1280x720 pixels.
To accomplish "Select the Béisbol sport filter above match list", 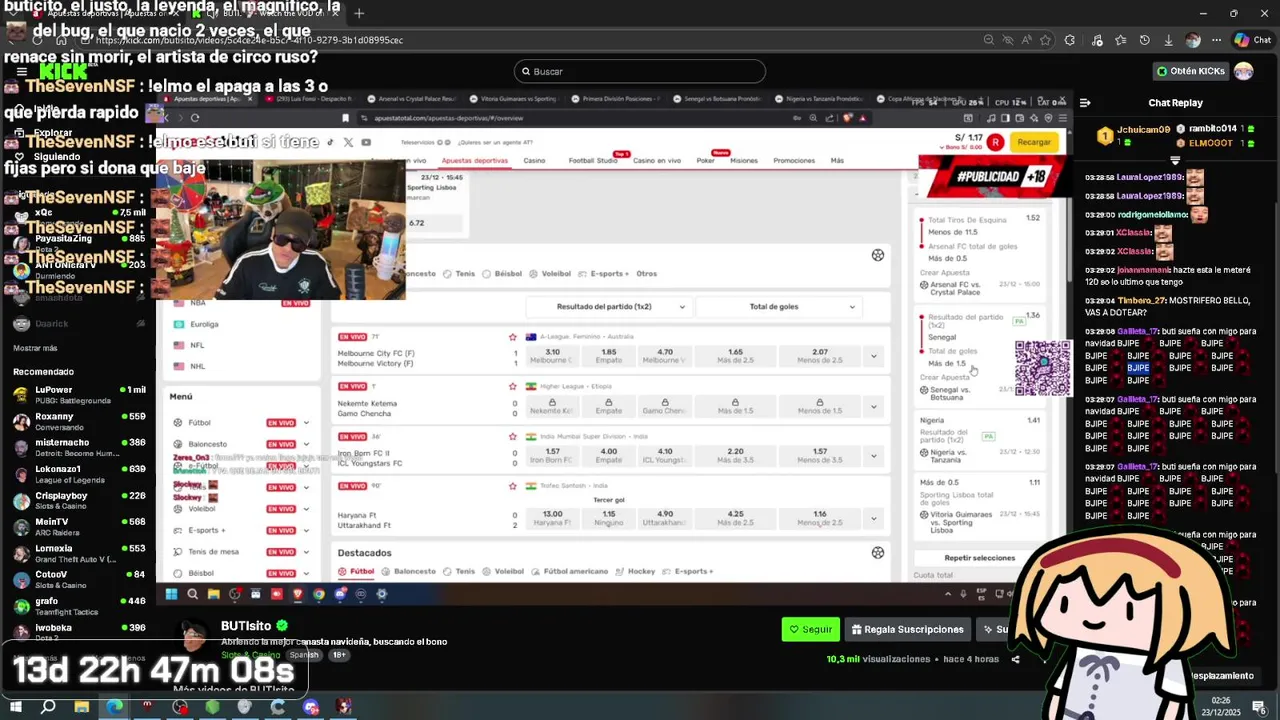I will (x=502, y=273).
